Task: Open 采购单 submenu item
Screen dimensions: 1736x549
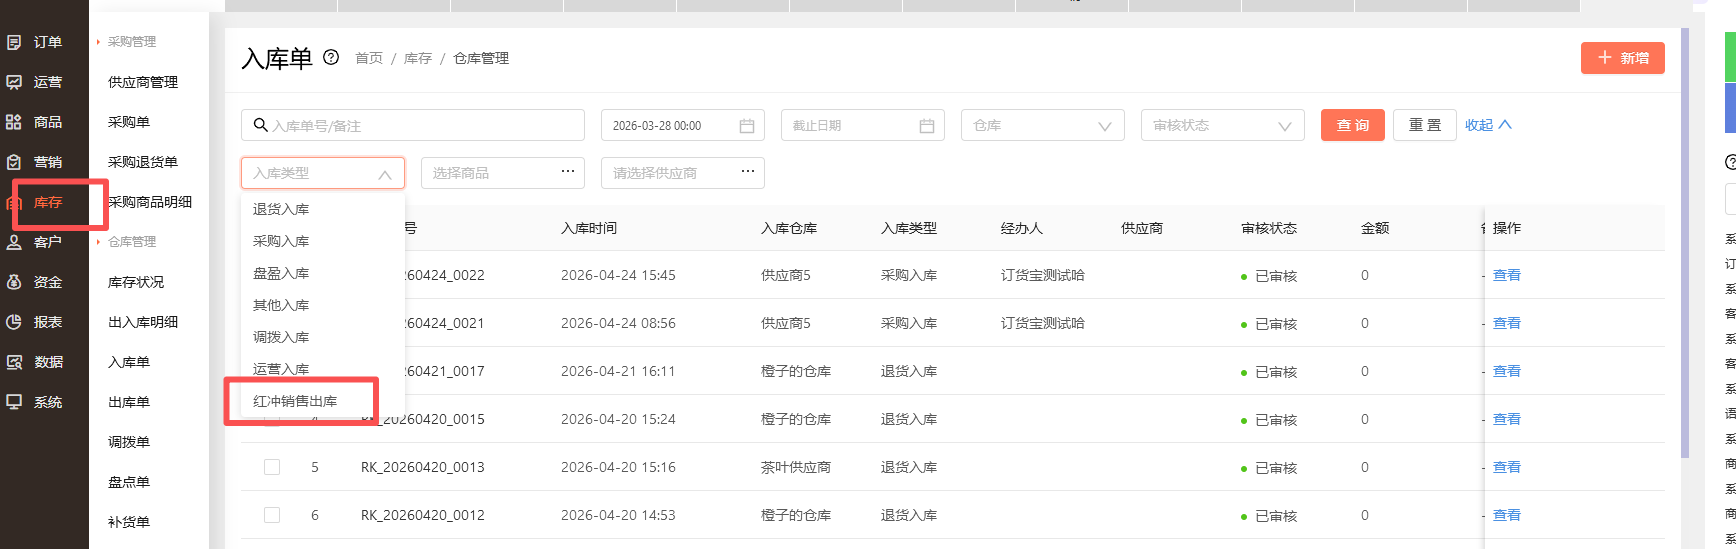Action: 129,122
